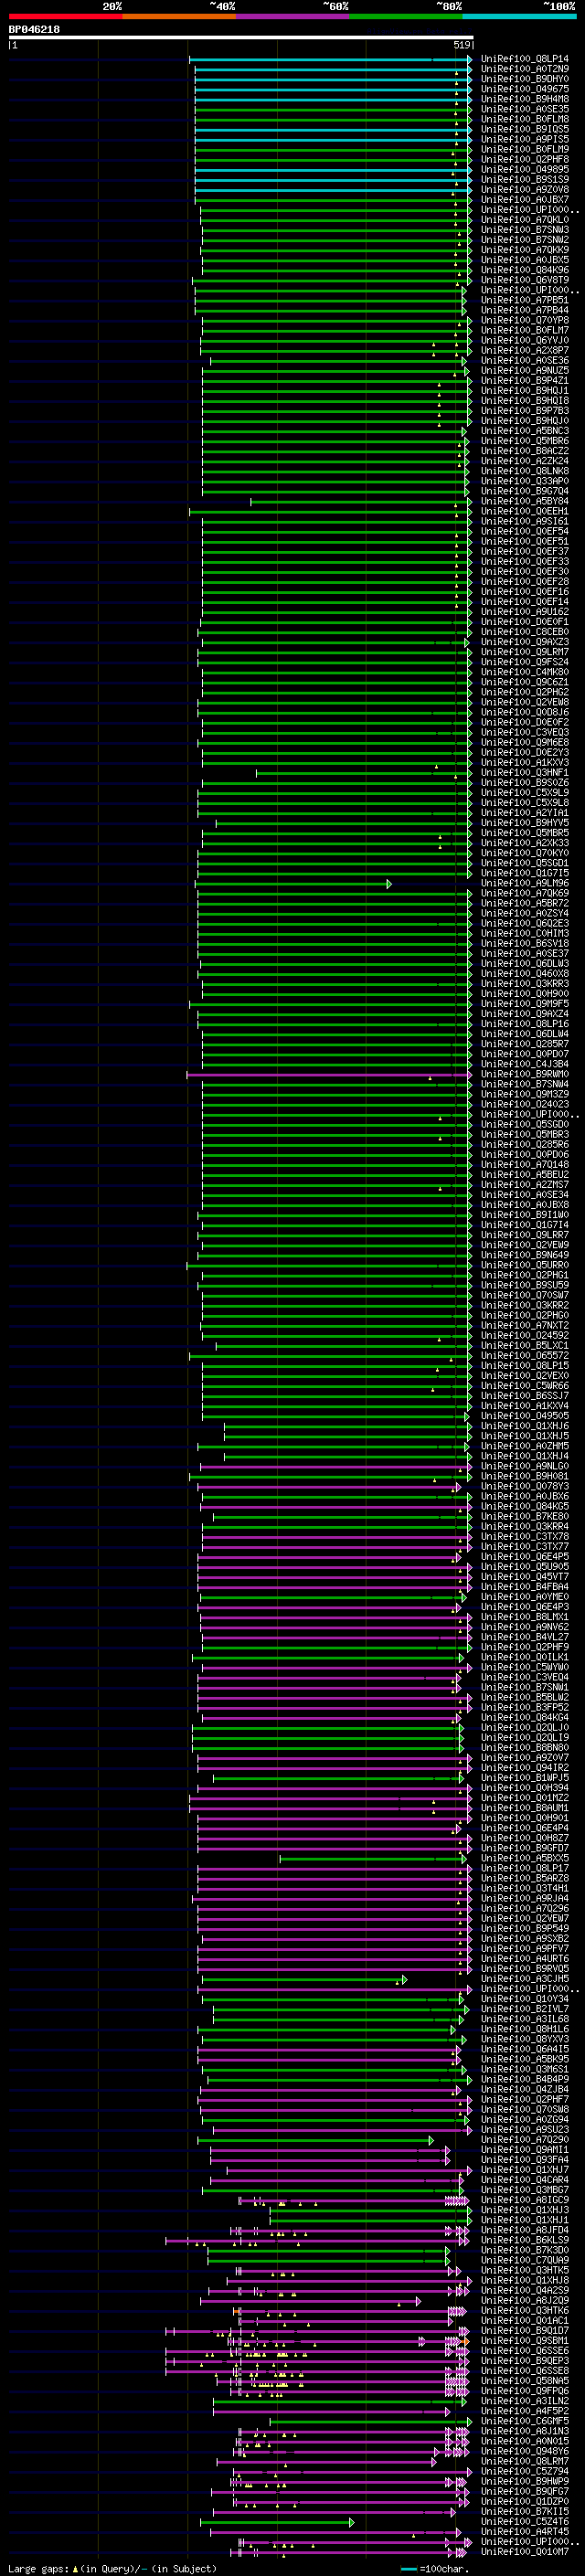Open hit UniRef100_O49505
Screen dimensions: 585x2576
click(x=525, y=1416)
